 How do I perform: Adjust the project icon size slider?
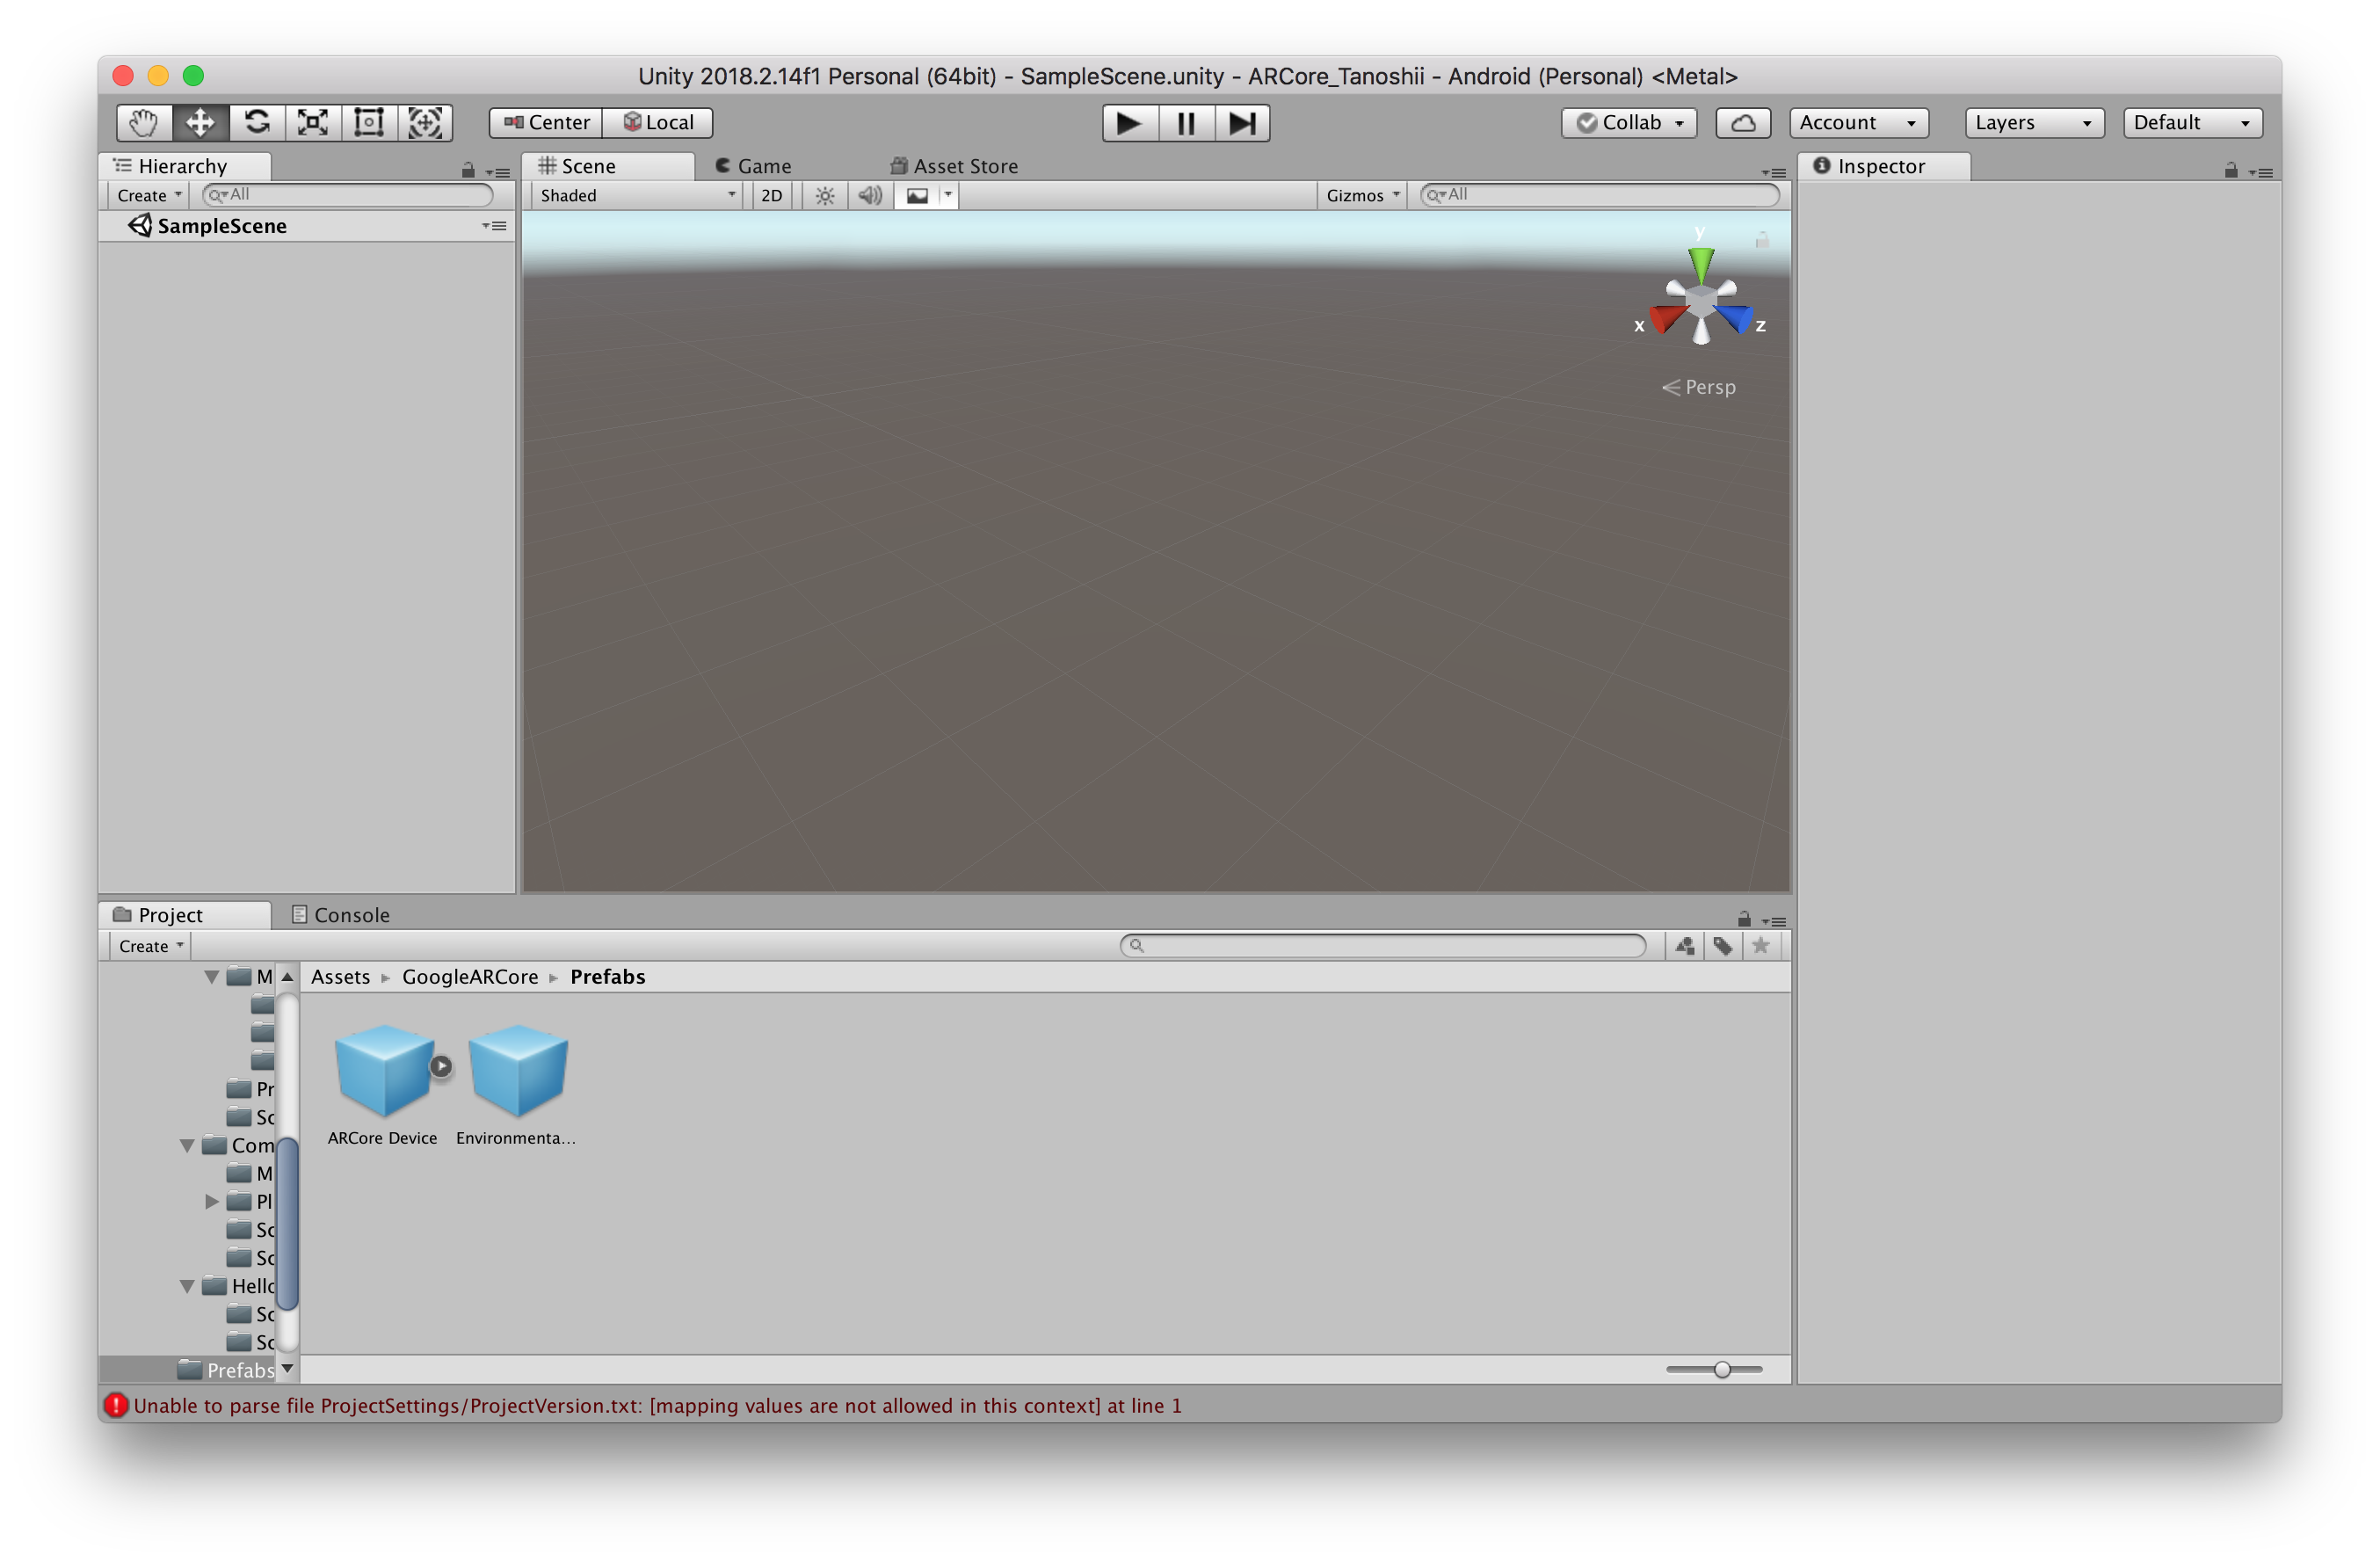tap(1721, 1369)
